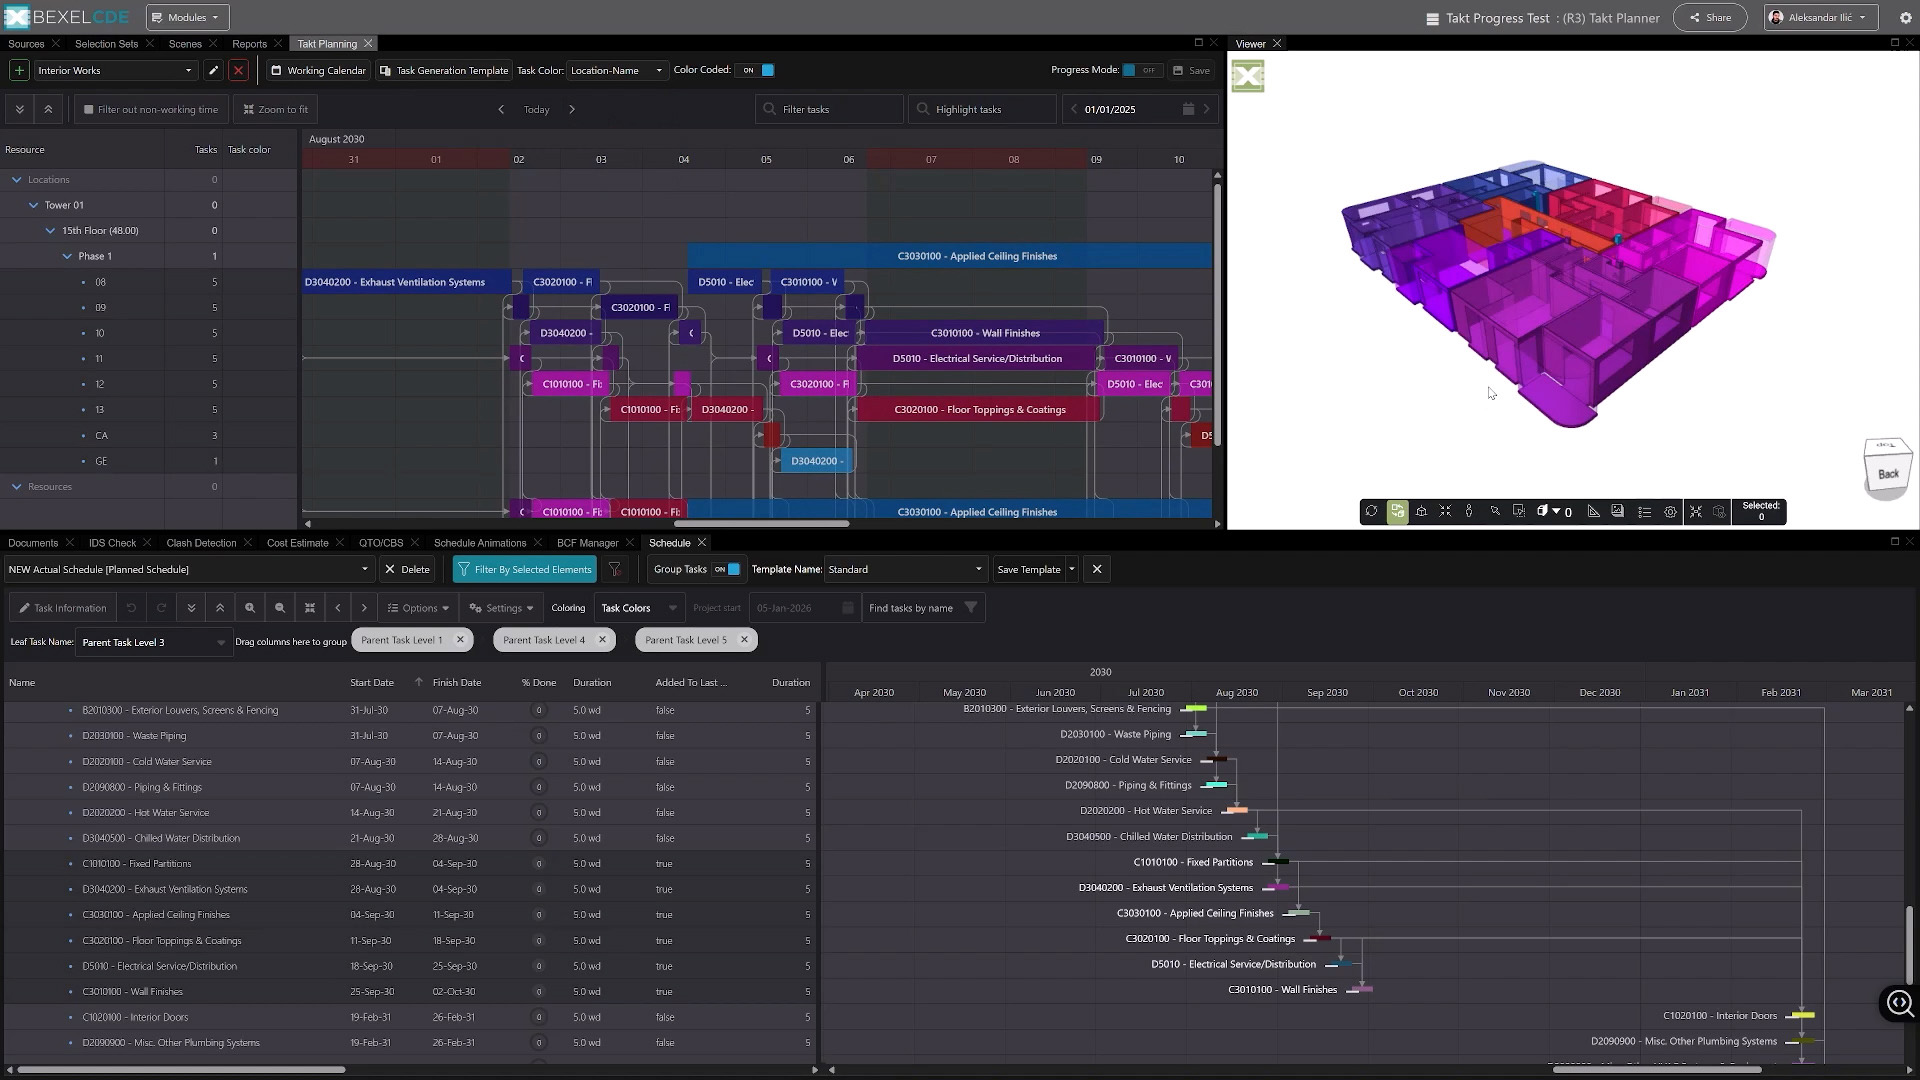Open the Template Name dropdown showing Standard
The height and width of the screenshot is (1080, 1920).
coord(903,569)
